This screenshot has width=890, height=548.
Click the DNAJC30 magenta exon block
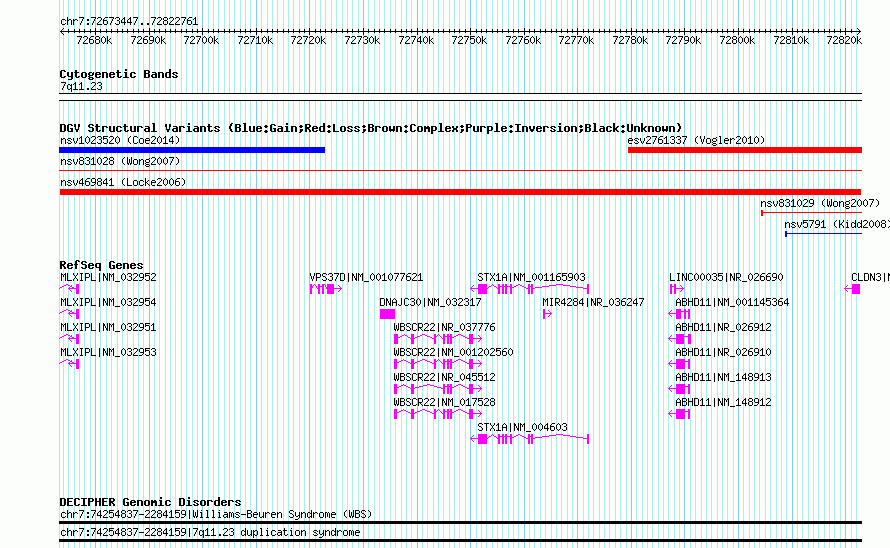click(387, 314)
